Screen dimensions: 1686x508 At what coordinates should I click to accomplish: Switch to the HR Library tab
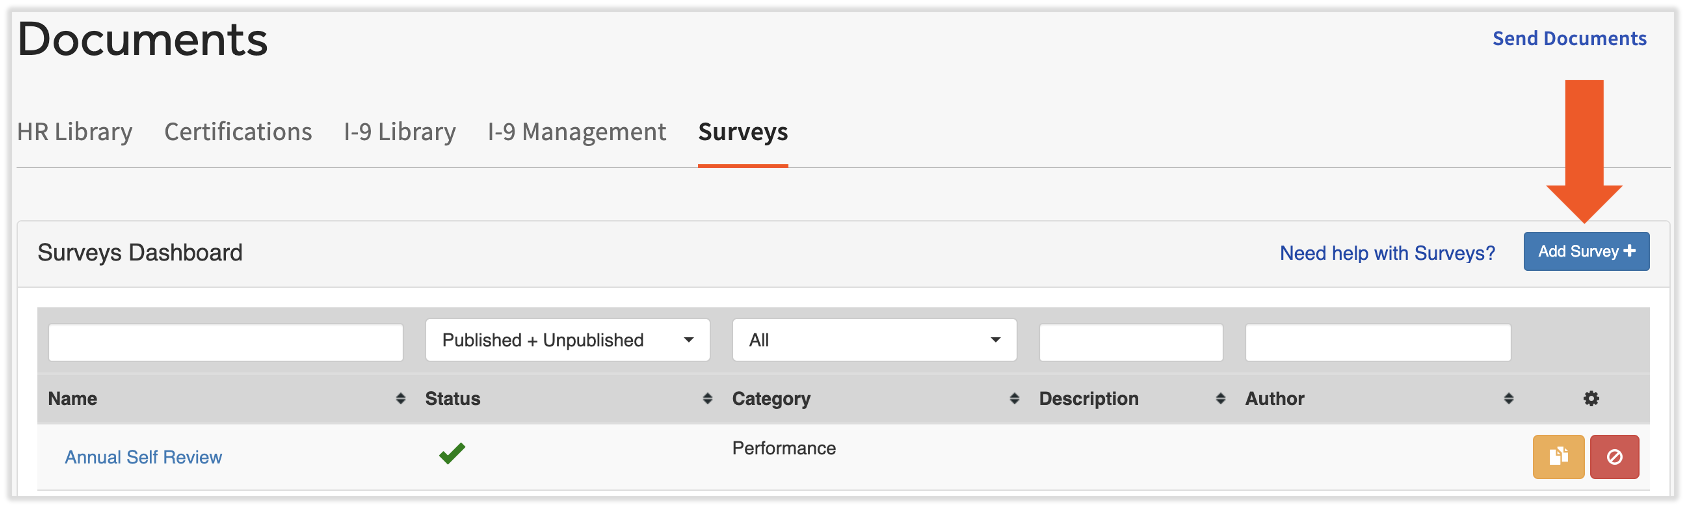[75, 132]
